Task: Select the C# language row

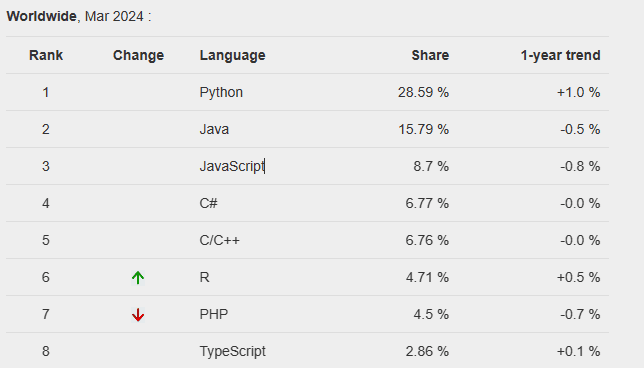Action: (x=307, y=203)
